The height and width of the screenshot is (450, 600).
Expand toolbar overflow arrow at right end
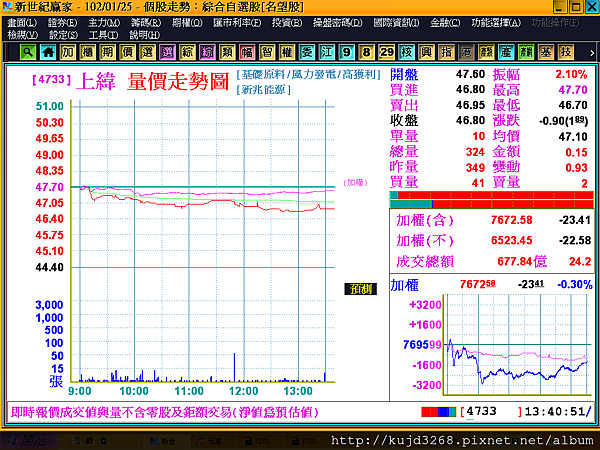[592, 53]
